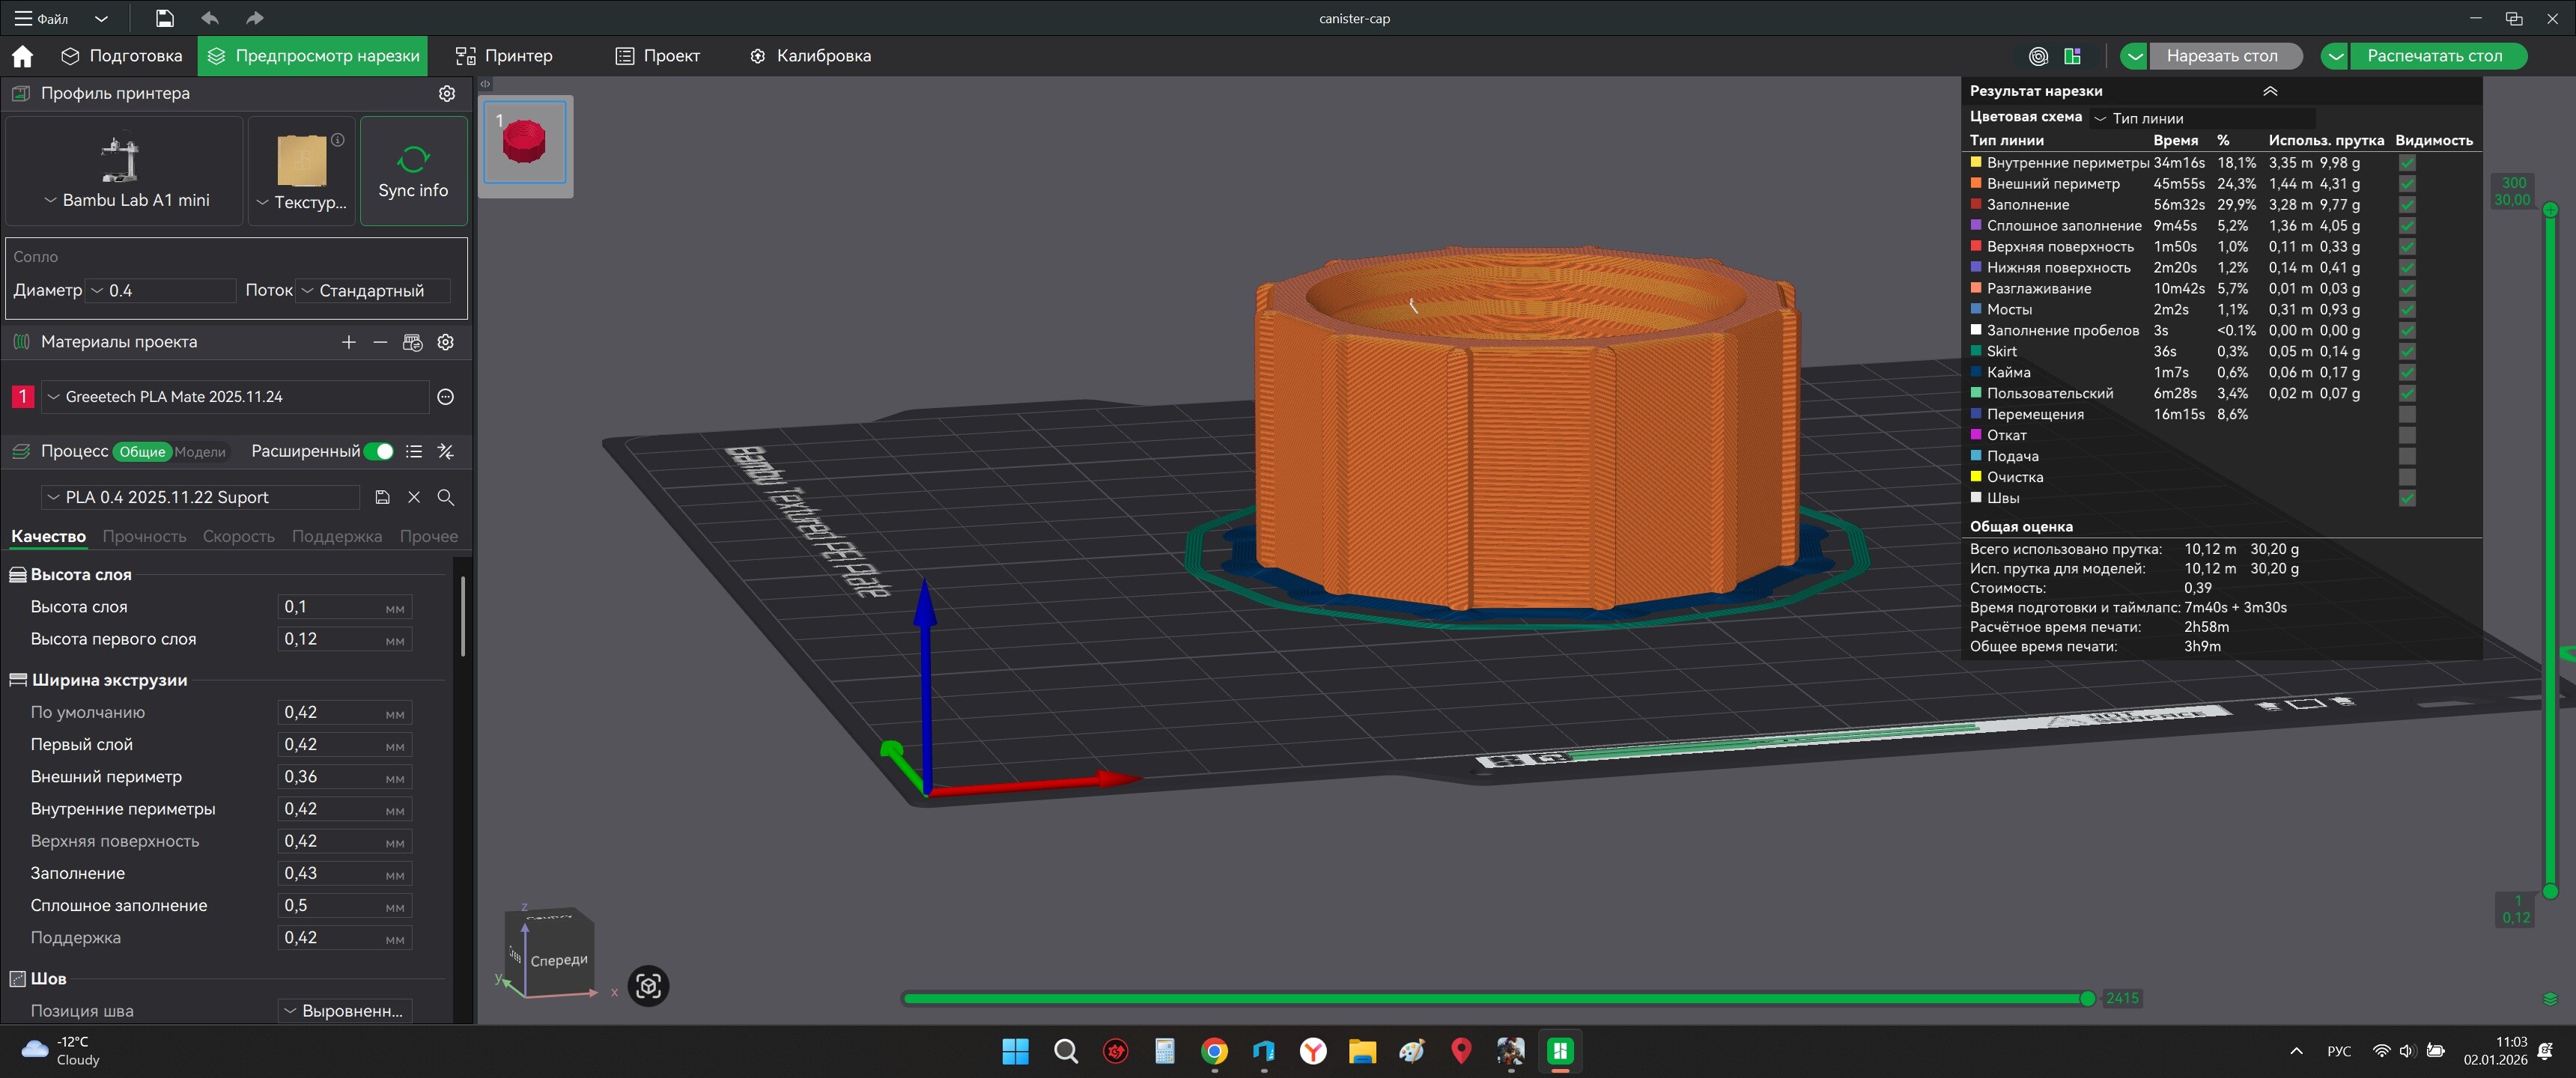Hide Заполнение lines with visibility checkbox
Viewport: 2576px width, 1078px height.
coord(2407,205)
